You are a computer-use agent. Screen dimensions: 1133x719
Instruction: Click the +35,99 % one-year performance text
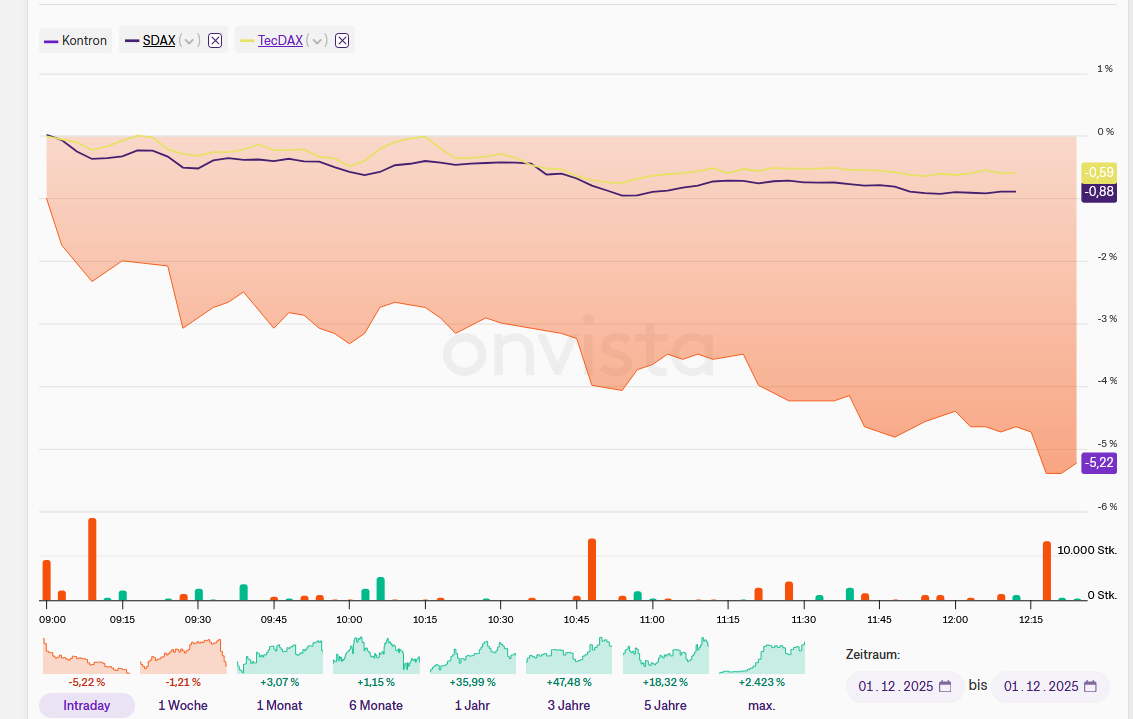473,682
